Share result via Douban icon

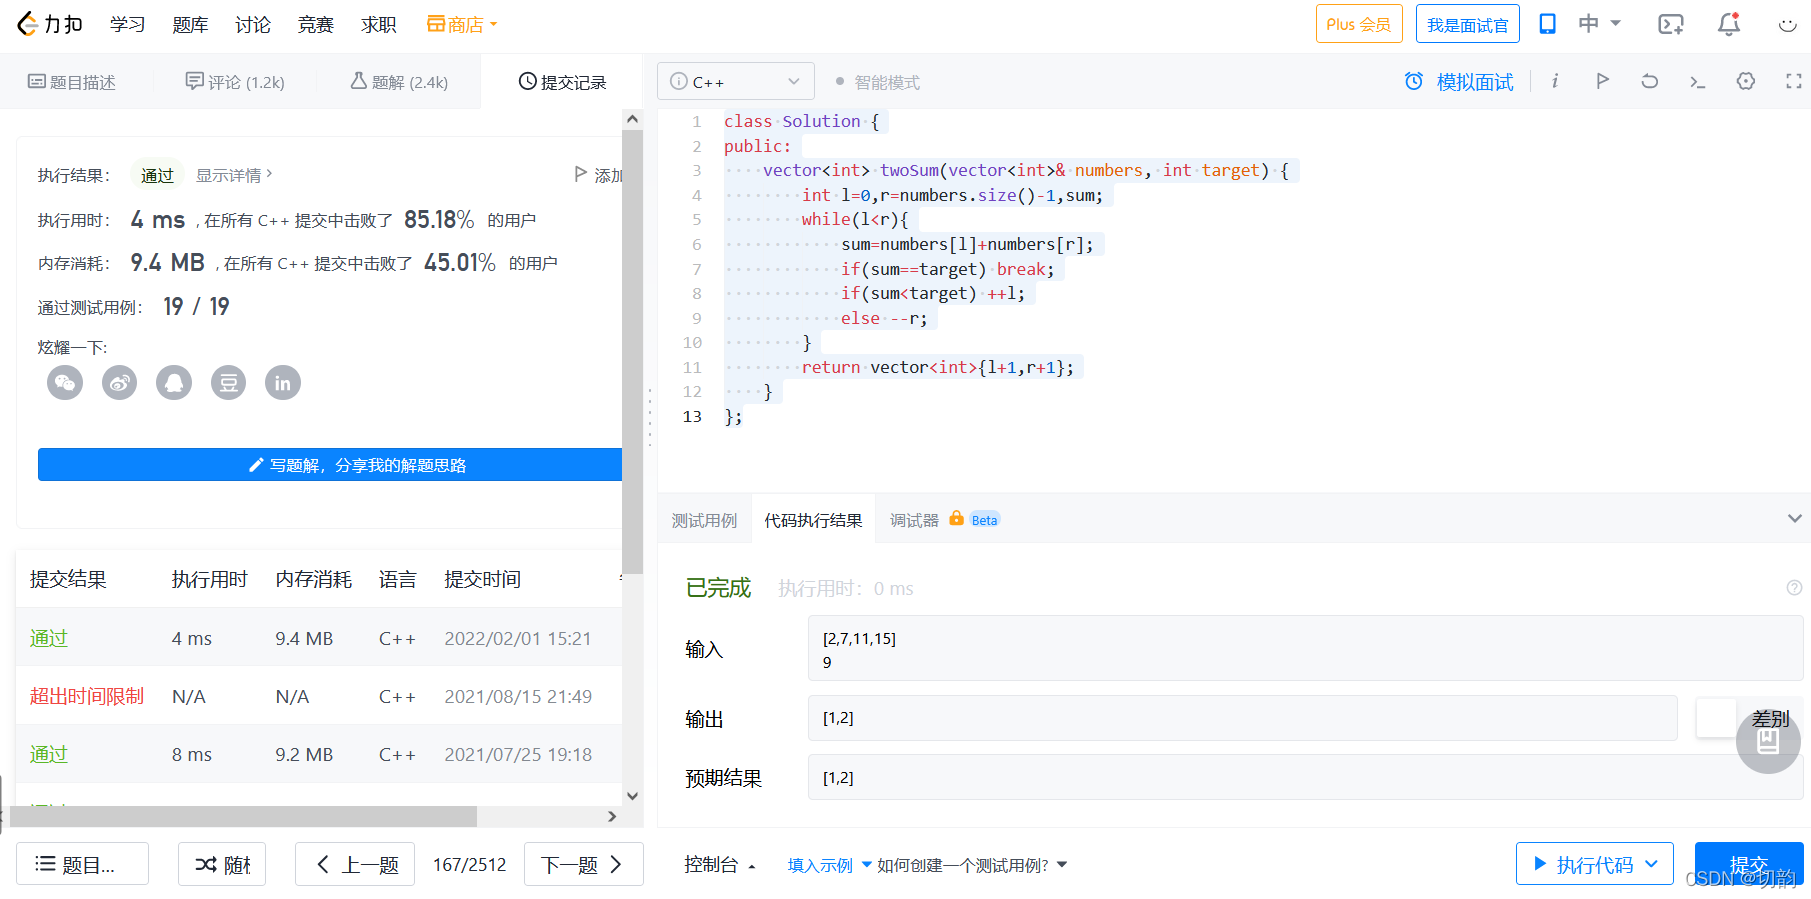228,382
